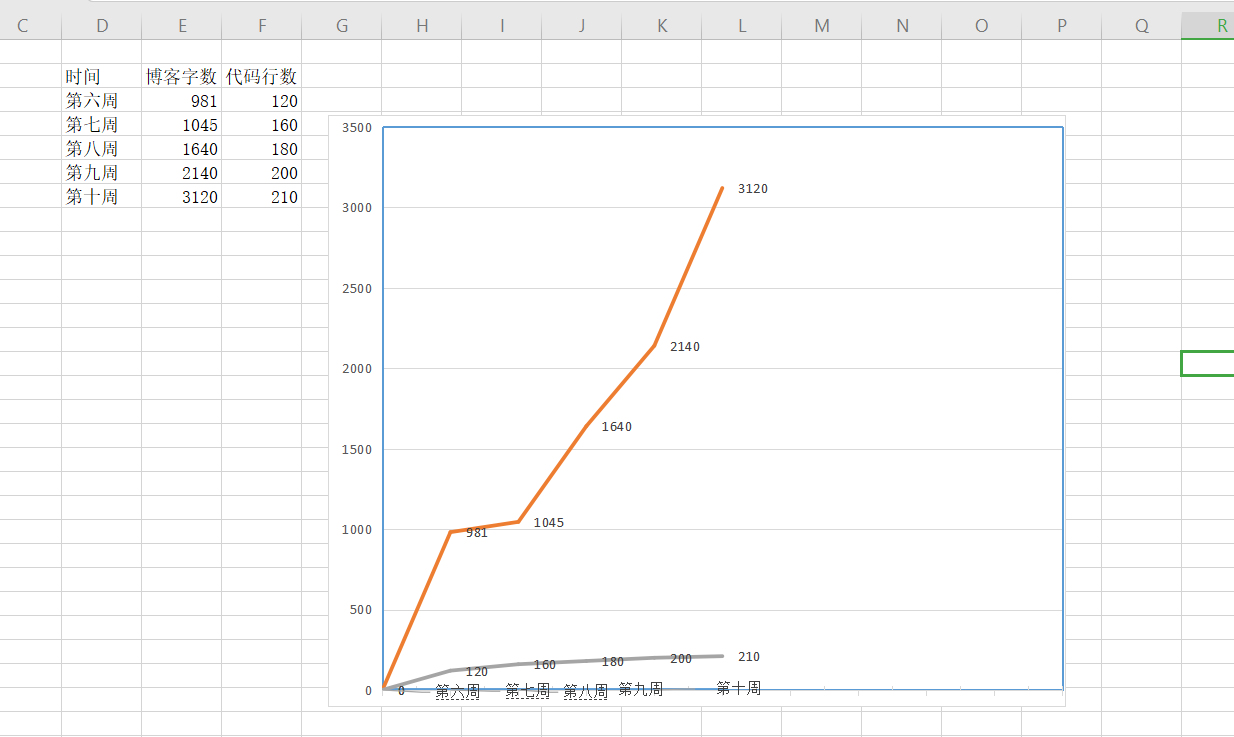1234x737 pixels.
Task: Click the table cell with value 160
Action: pyautogui.click(x=261, y=124)
